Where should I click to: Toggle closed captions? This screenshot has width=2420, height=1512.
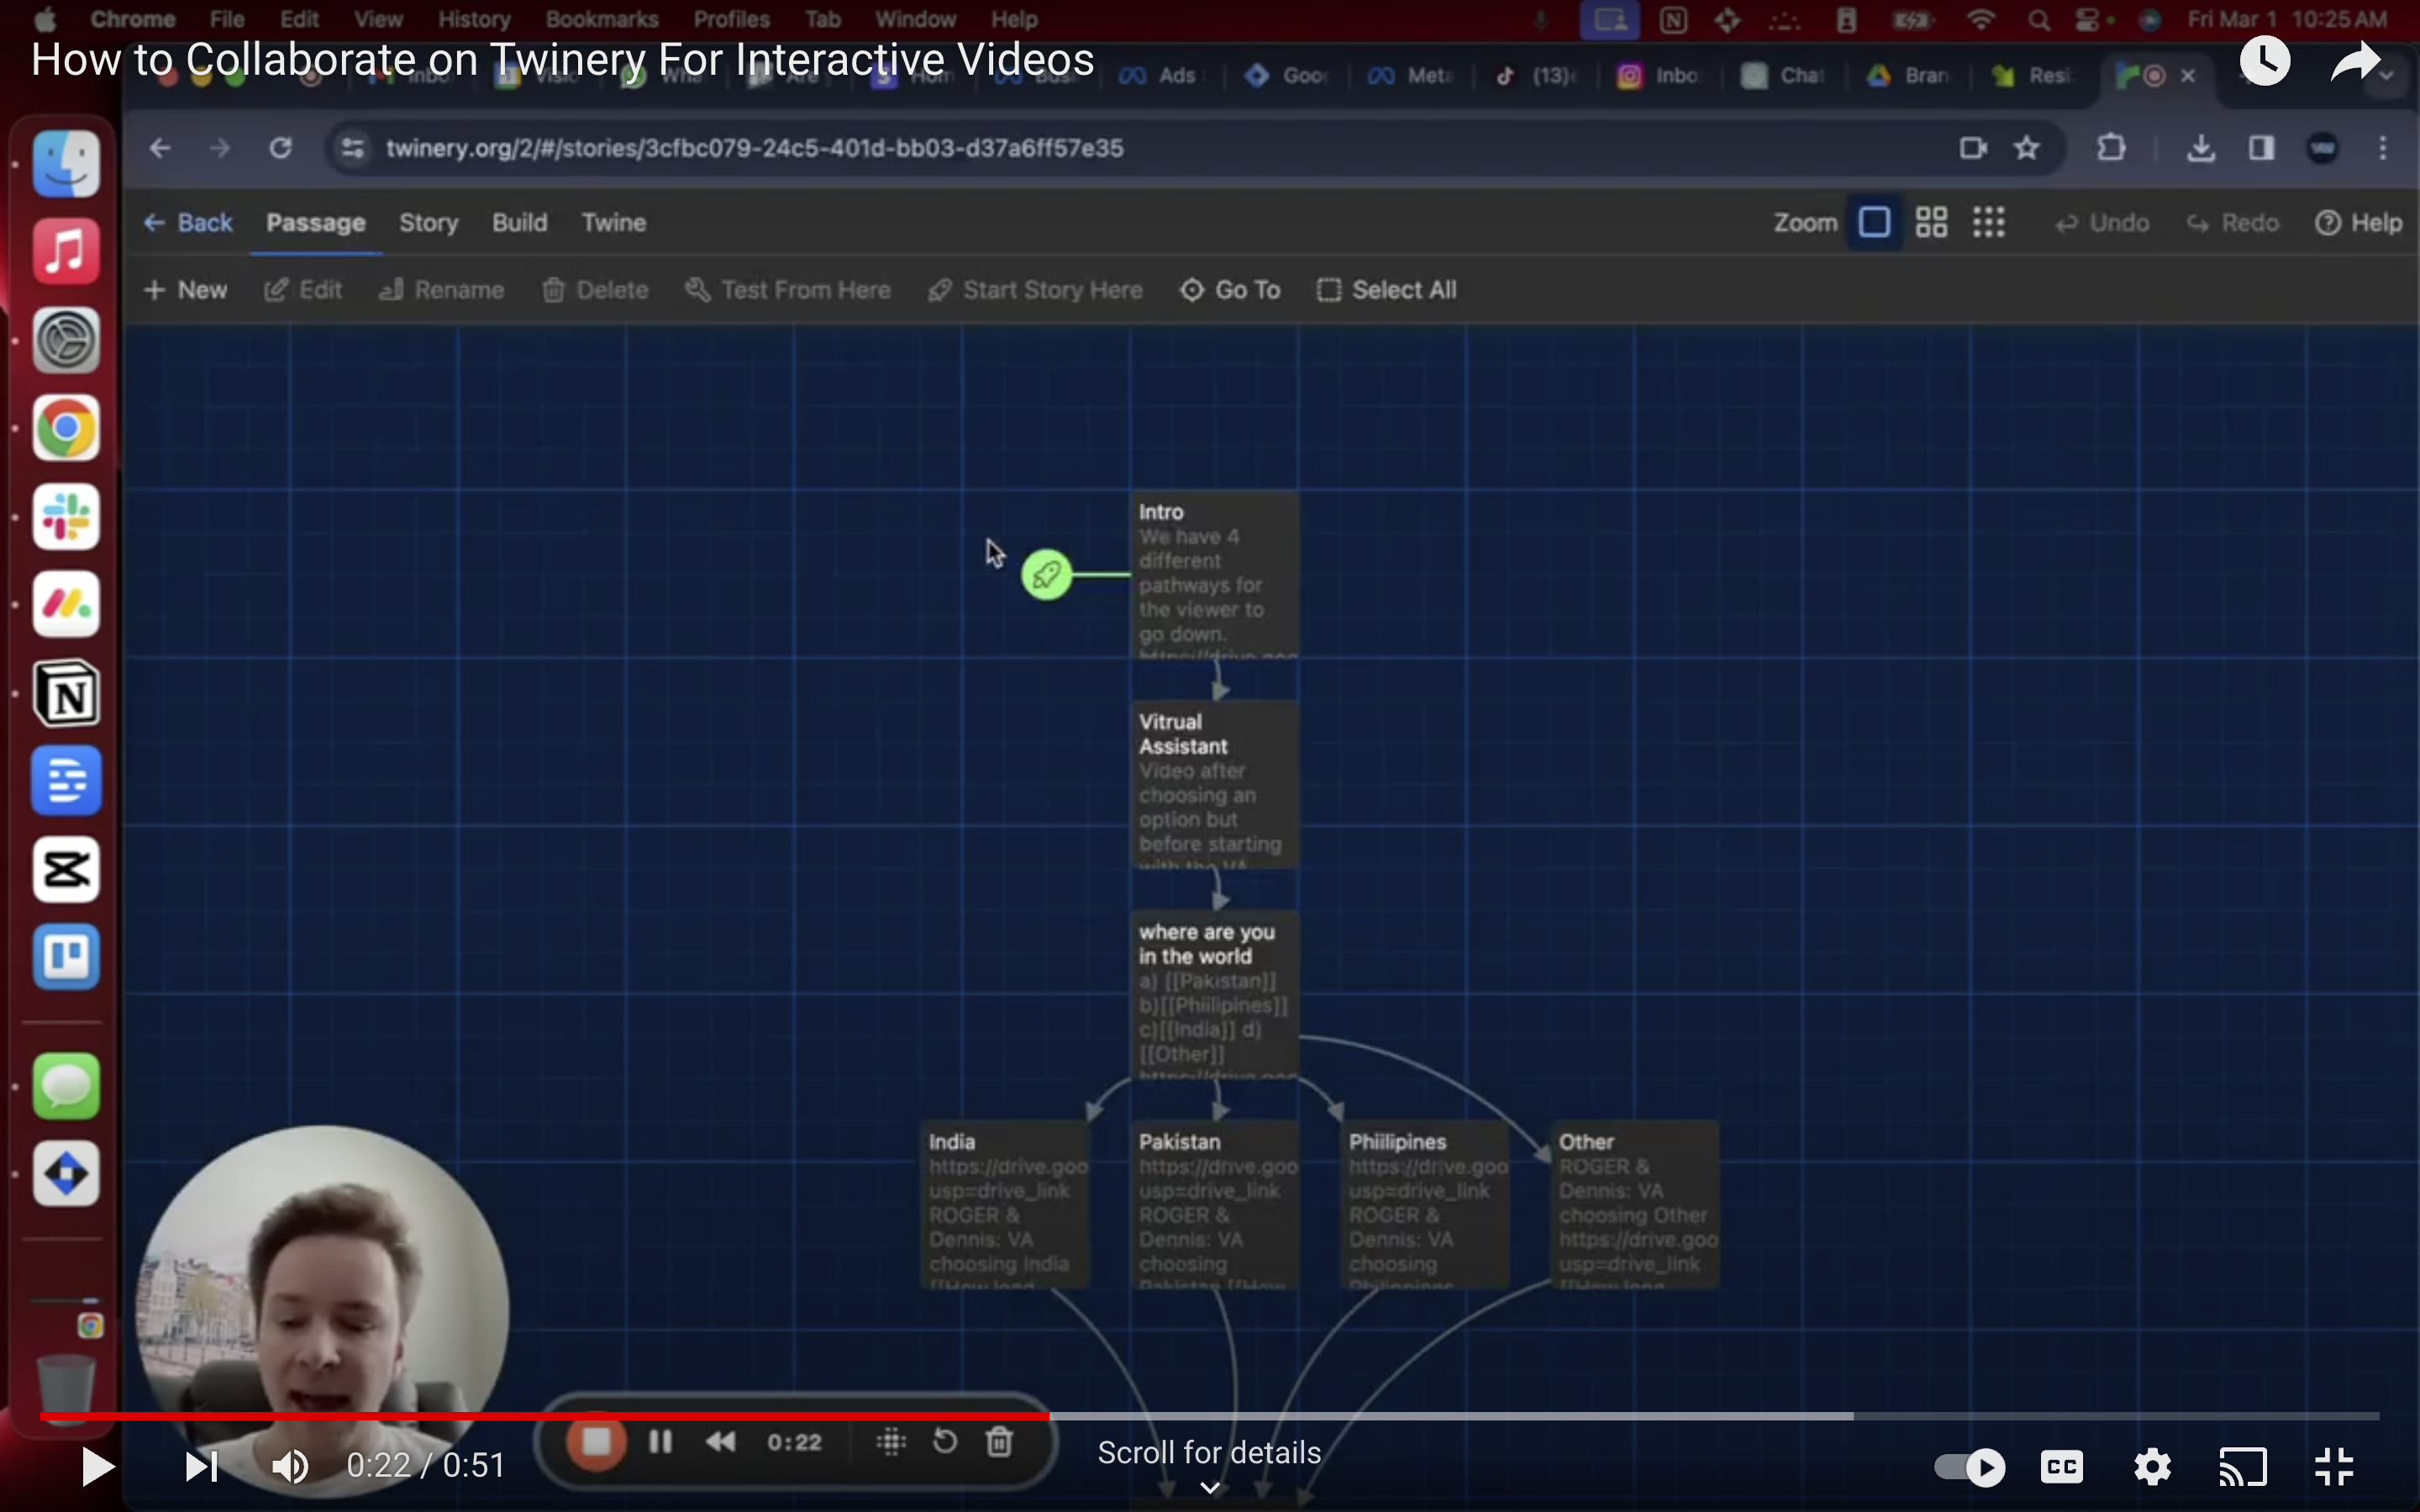[2061, 1467]
